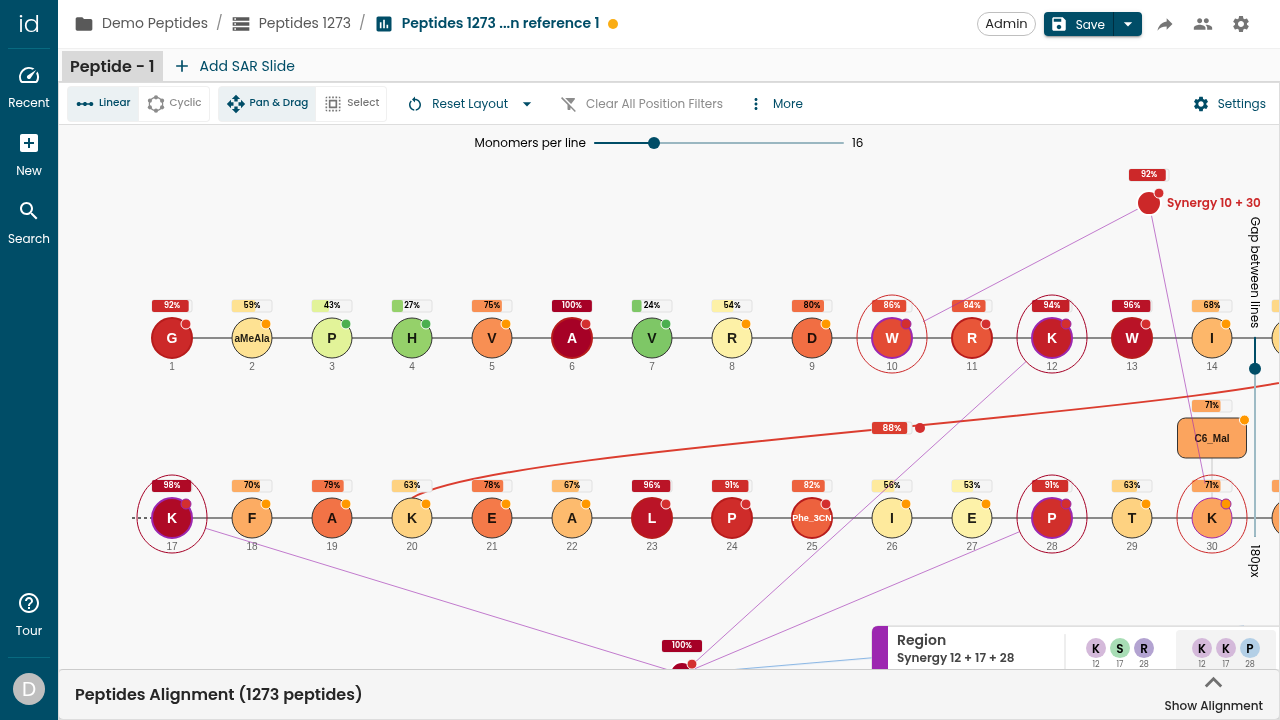Click the Admin role badge
The width and height of the screenshot is (1280, 720).
tap(1006, 24)
